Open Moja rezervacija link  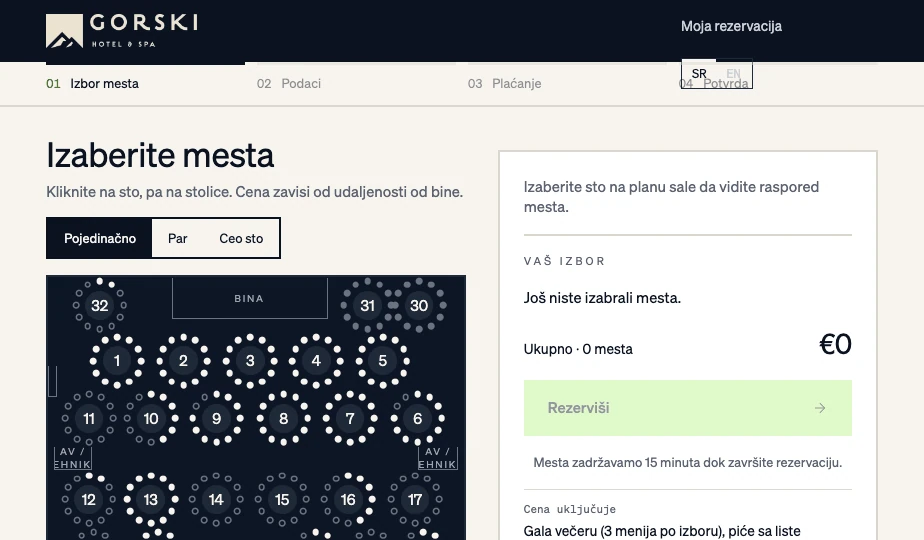click(x=731, y=26)
